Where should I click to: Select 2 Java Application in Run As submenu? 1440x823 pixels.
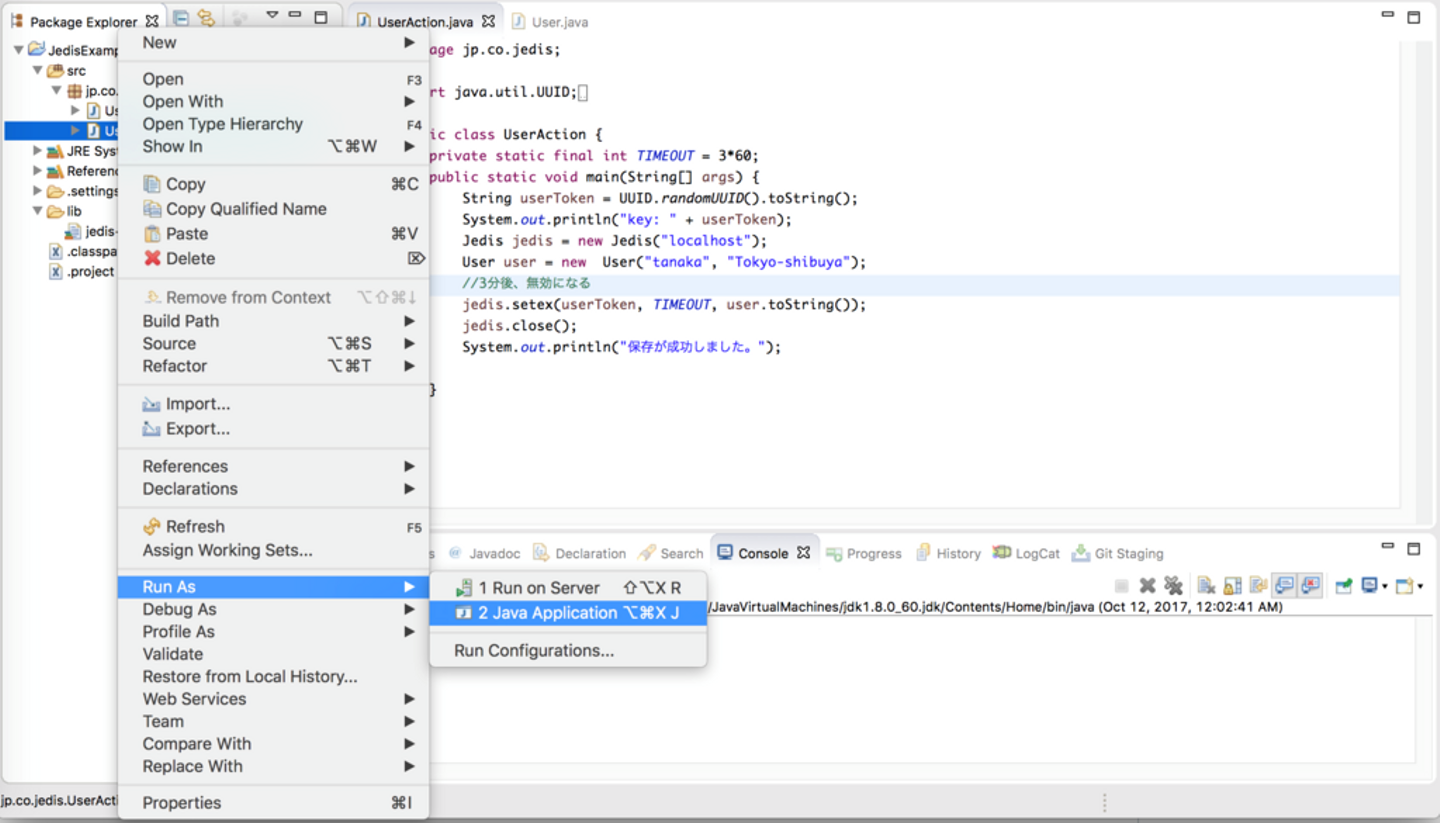[x=567, y=613]
